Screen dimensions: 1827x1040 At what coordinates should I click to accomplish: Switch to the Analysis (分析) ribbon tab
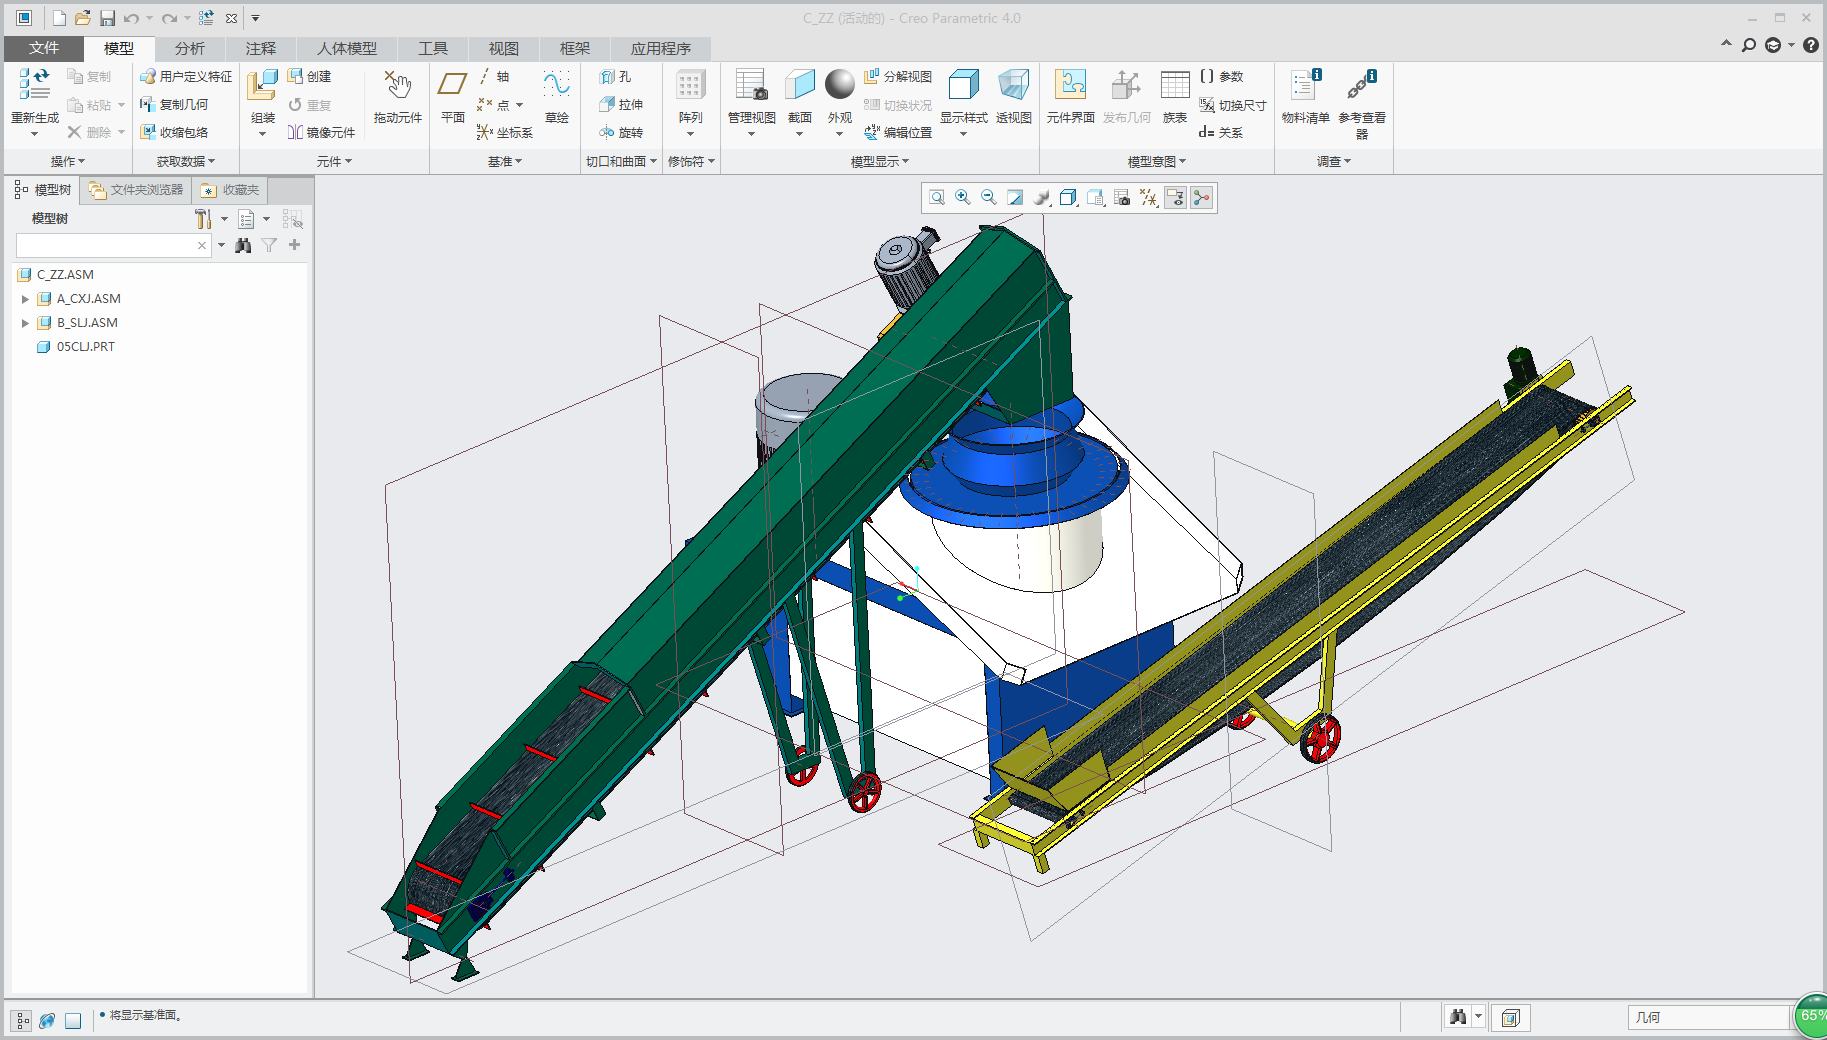(189, 48)
